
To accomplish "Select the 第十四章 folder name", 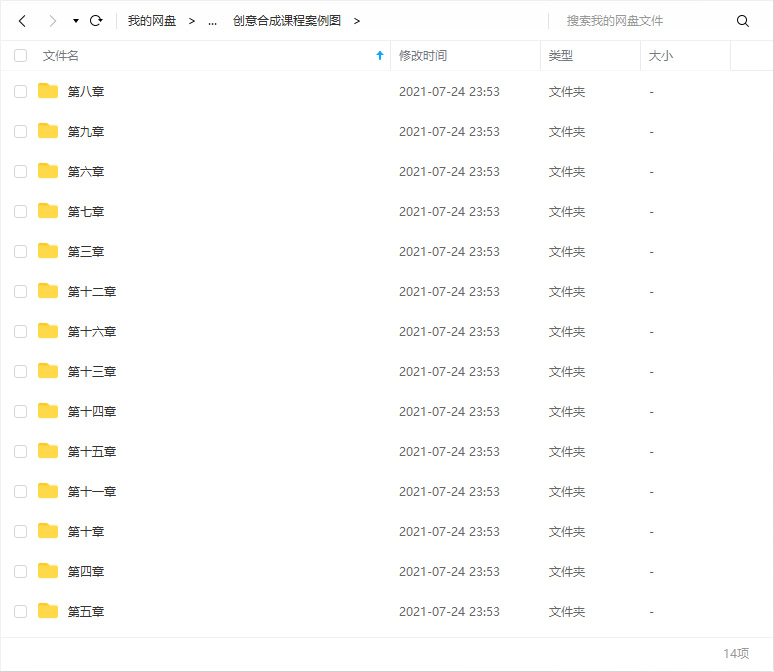I will 92,412.
